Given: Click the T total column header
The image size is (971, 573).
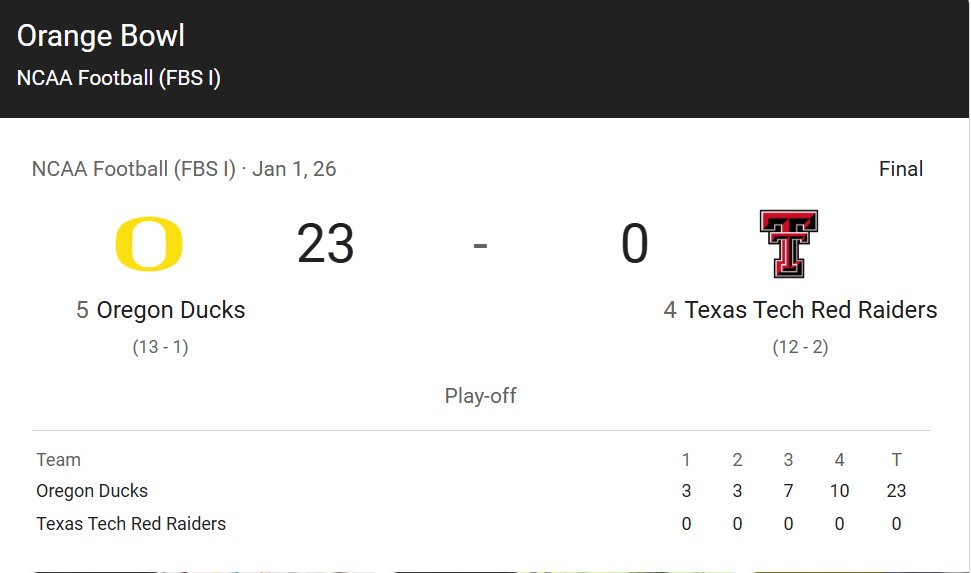Looking at the screenshot, I should pos(896,460).
